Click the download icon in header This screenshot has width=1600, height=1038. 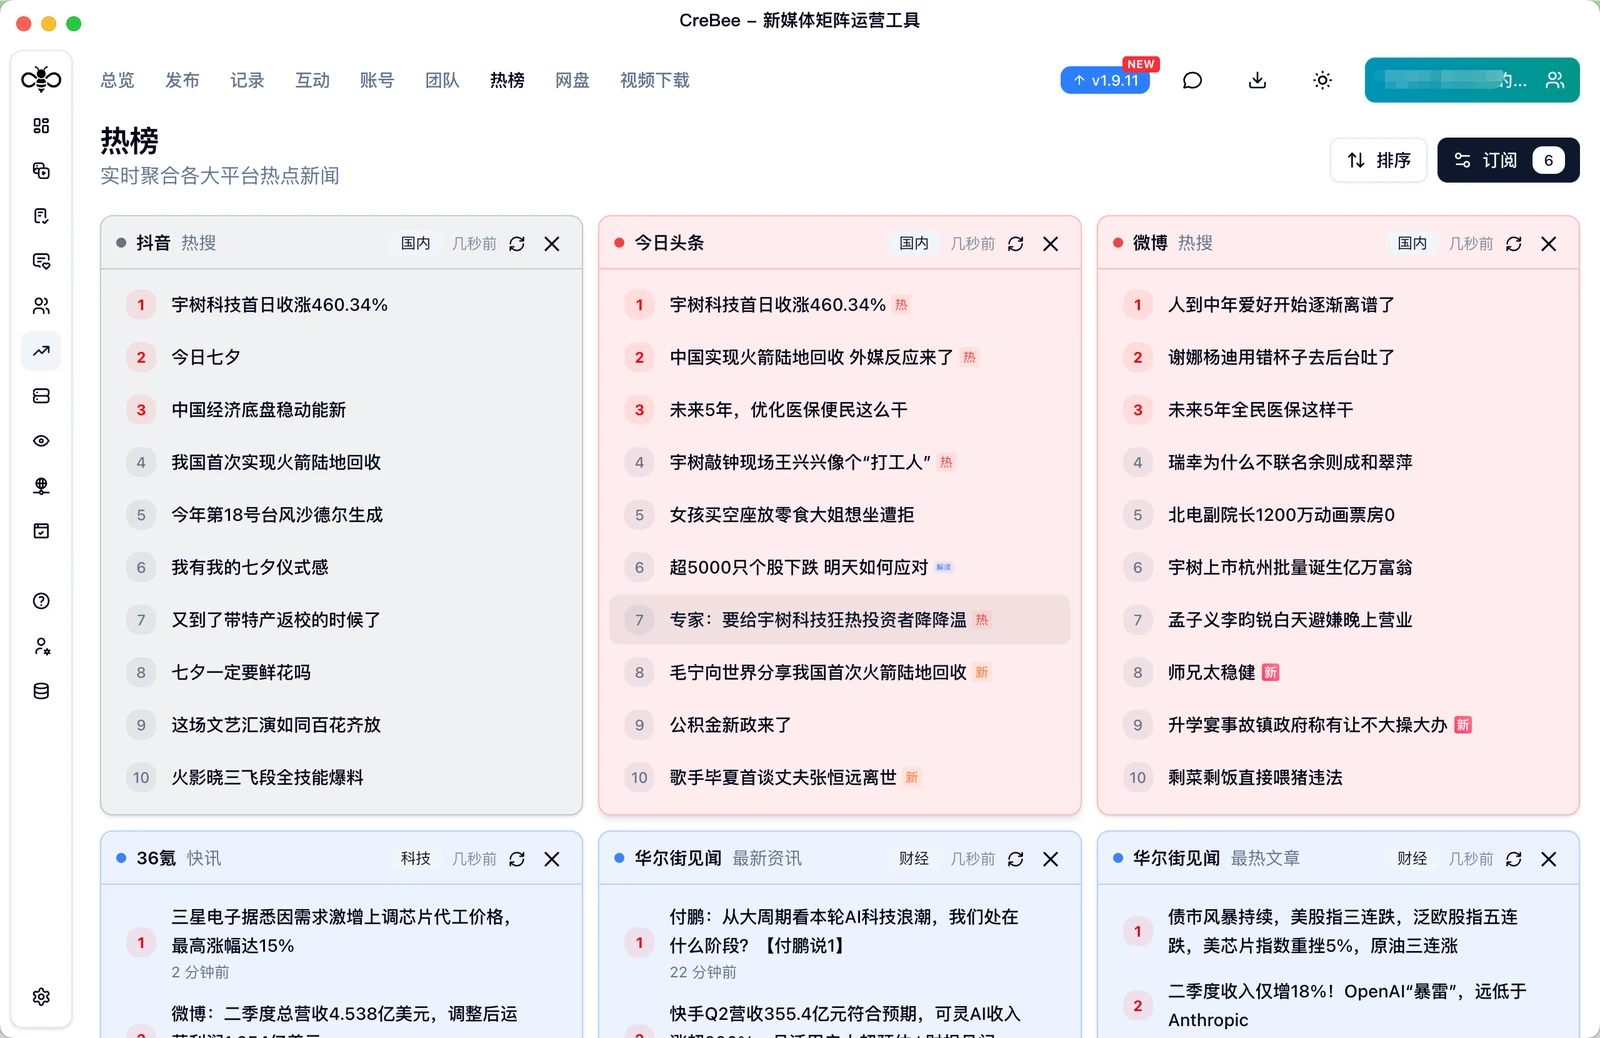[x=1257, y=80]
